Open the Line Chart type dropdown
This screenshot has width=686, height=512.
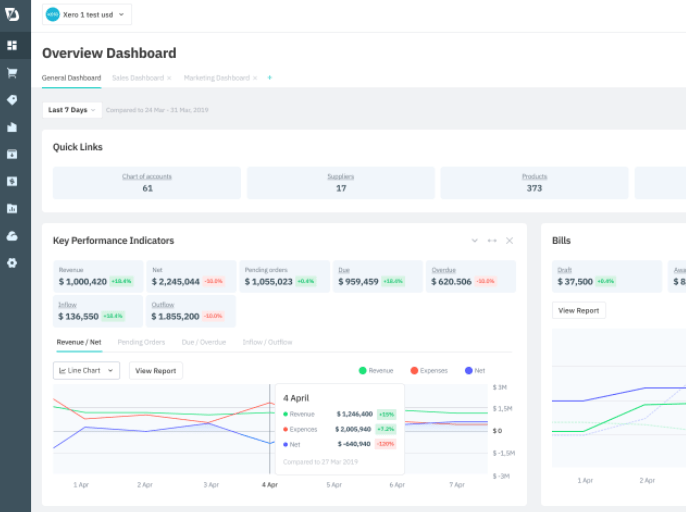pyautogui.click(x=86, y=371)
